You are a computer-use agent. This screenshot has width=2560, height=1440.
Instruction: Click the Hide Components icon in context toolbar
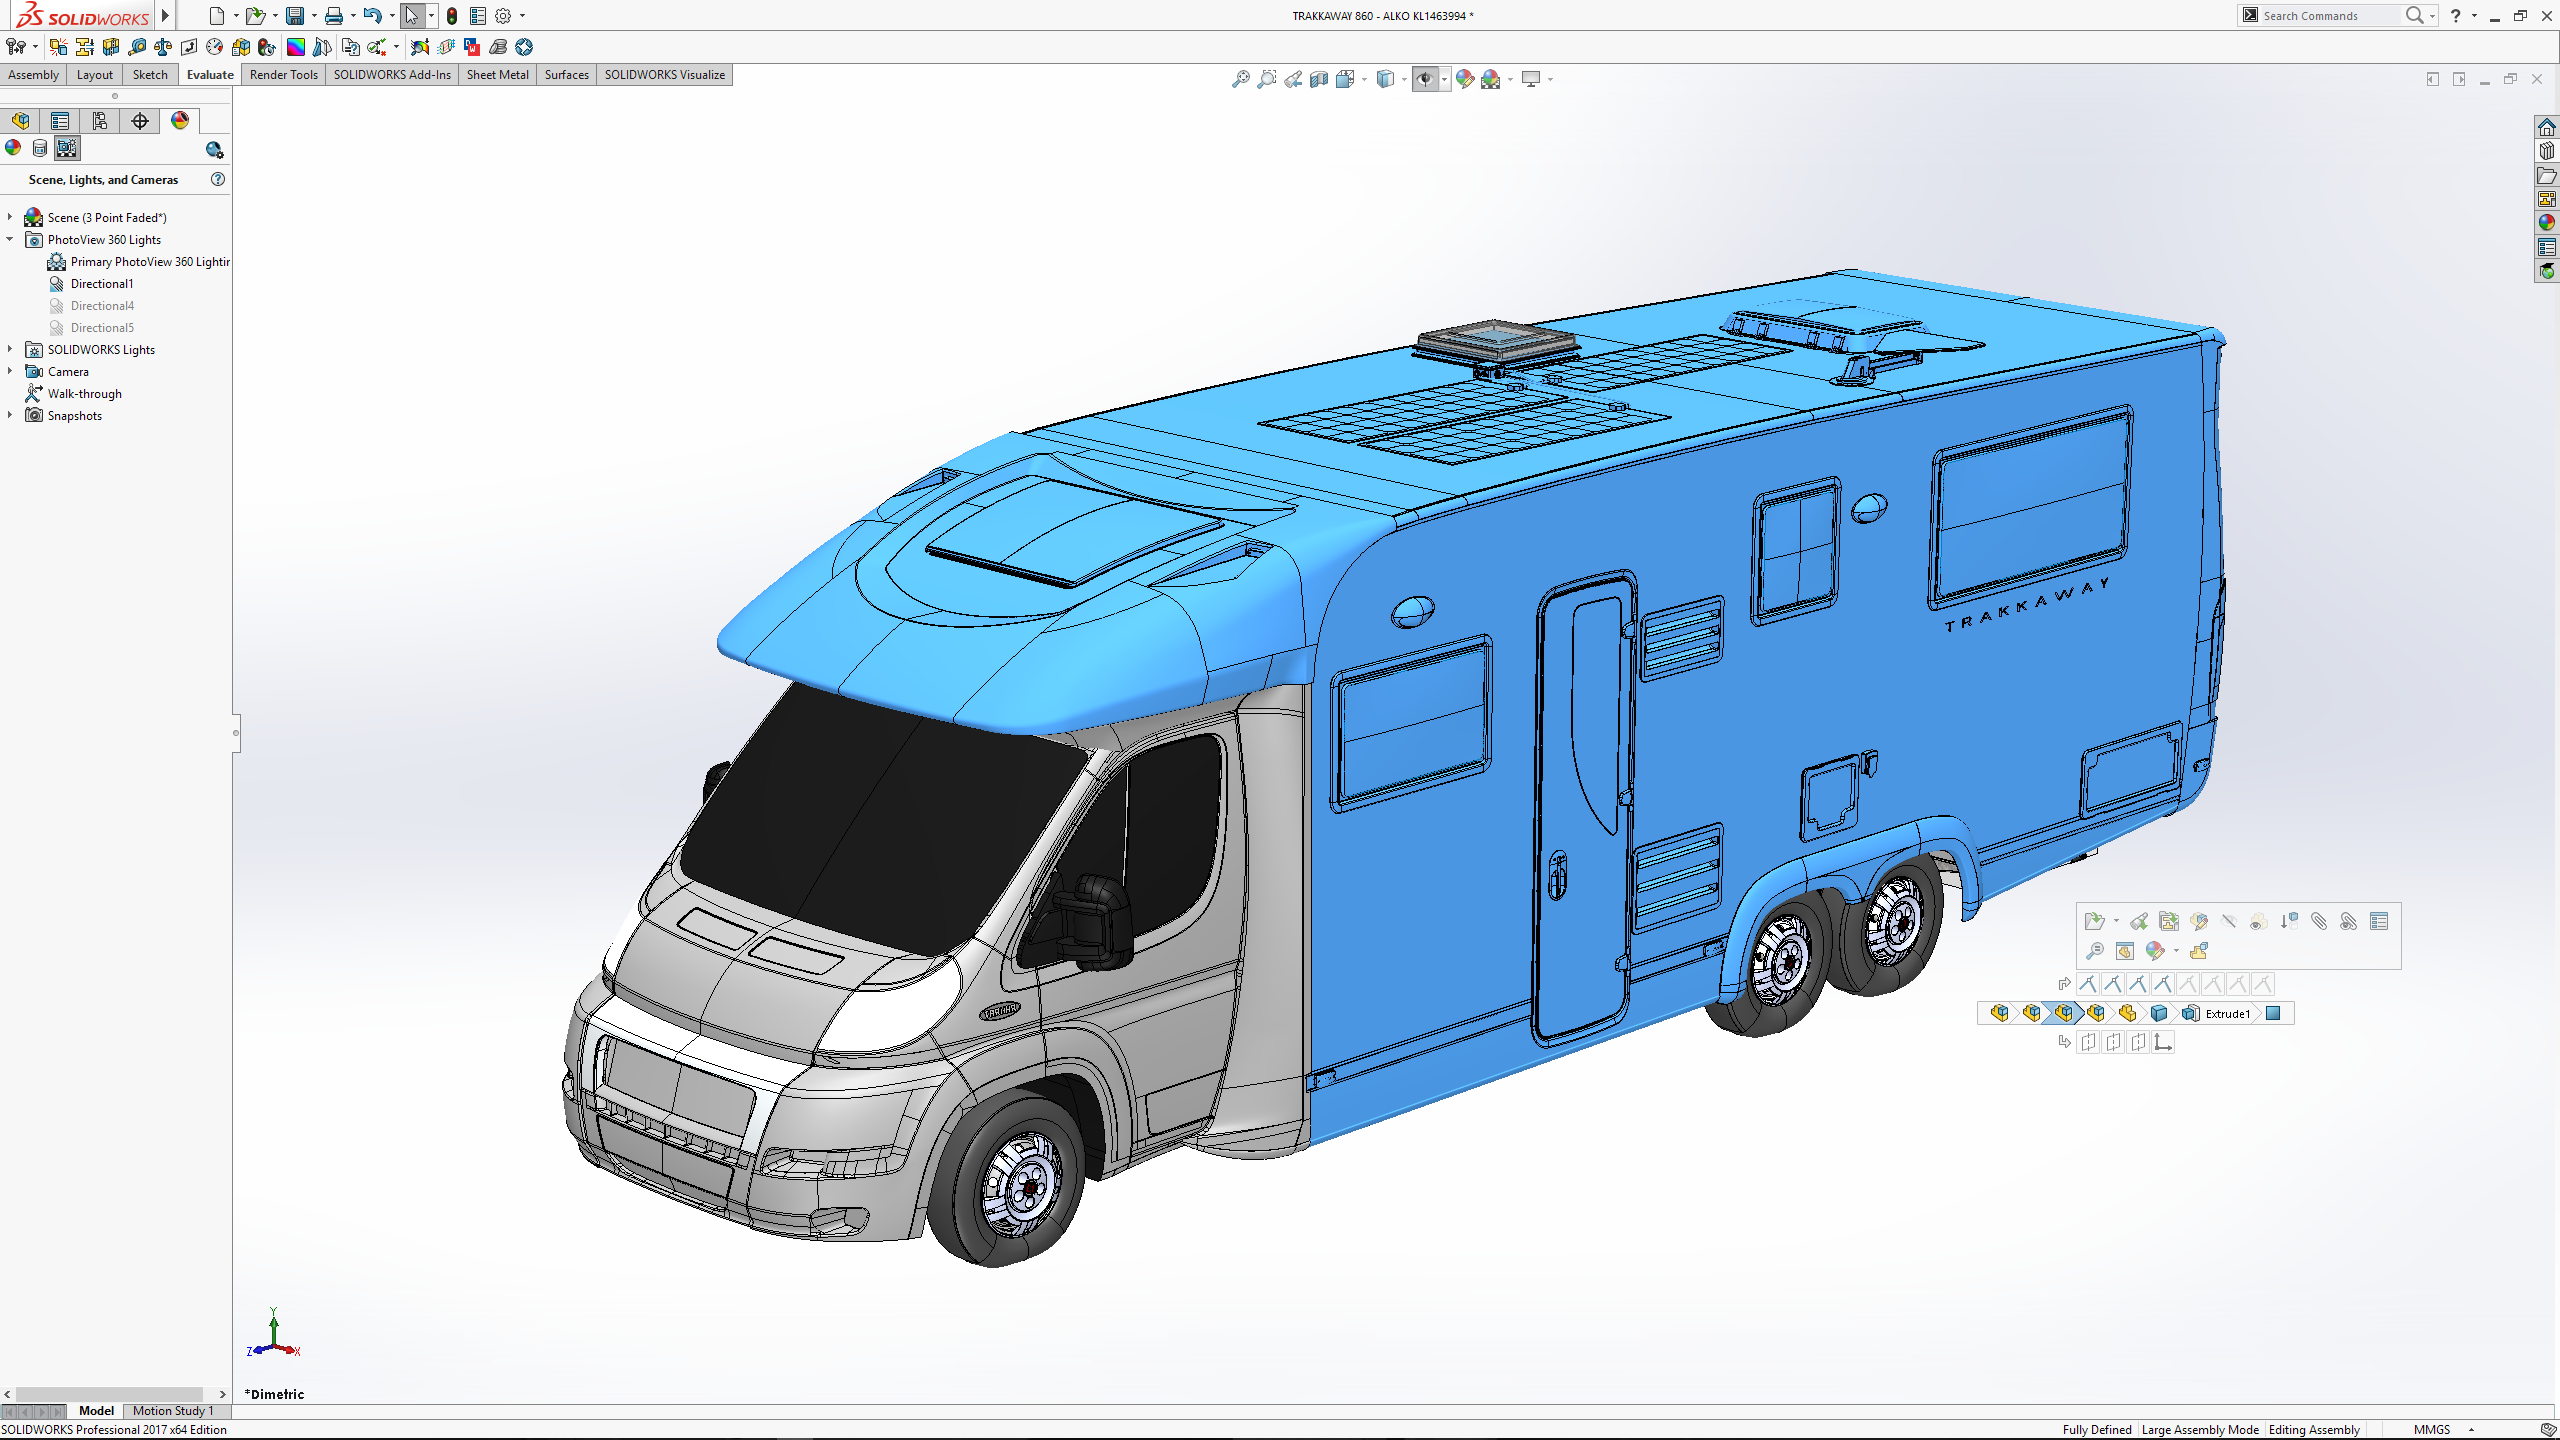[x=2228, y=921]
